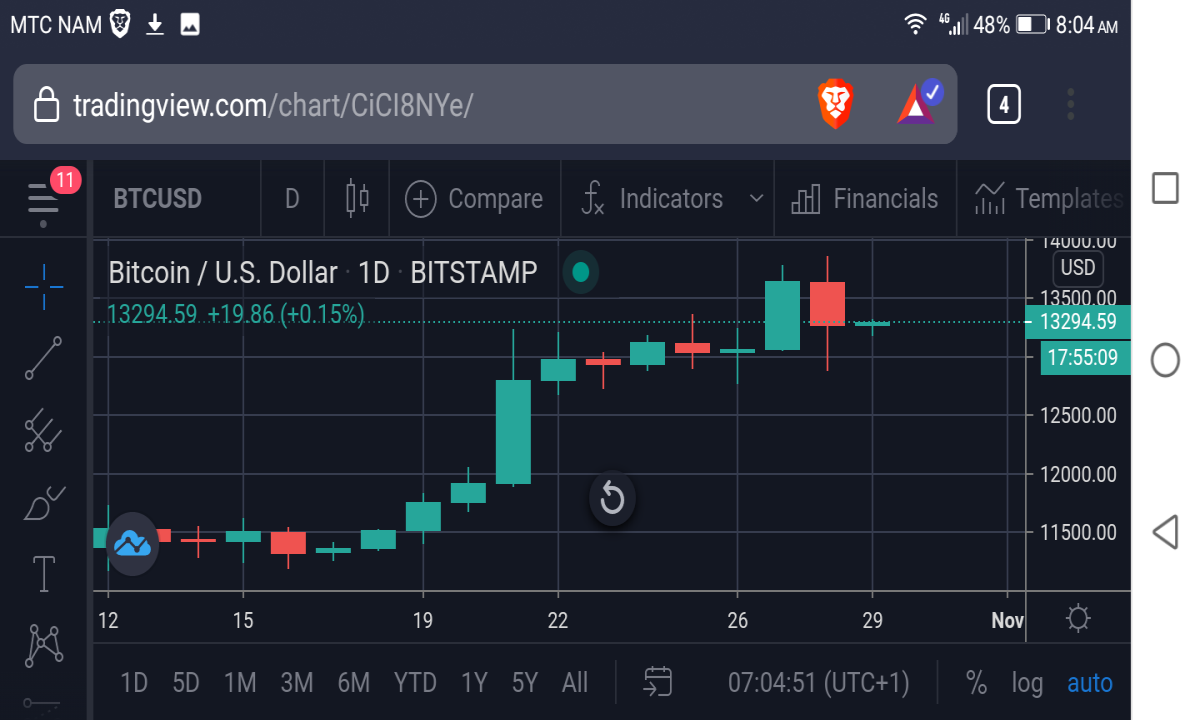Click the BTCUSD symbol search

[x=158, y=199]
